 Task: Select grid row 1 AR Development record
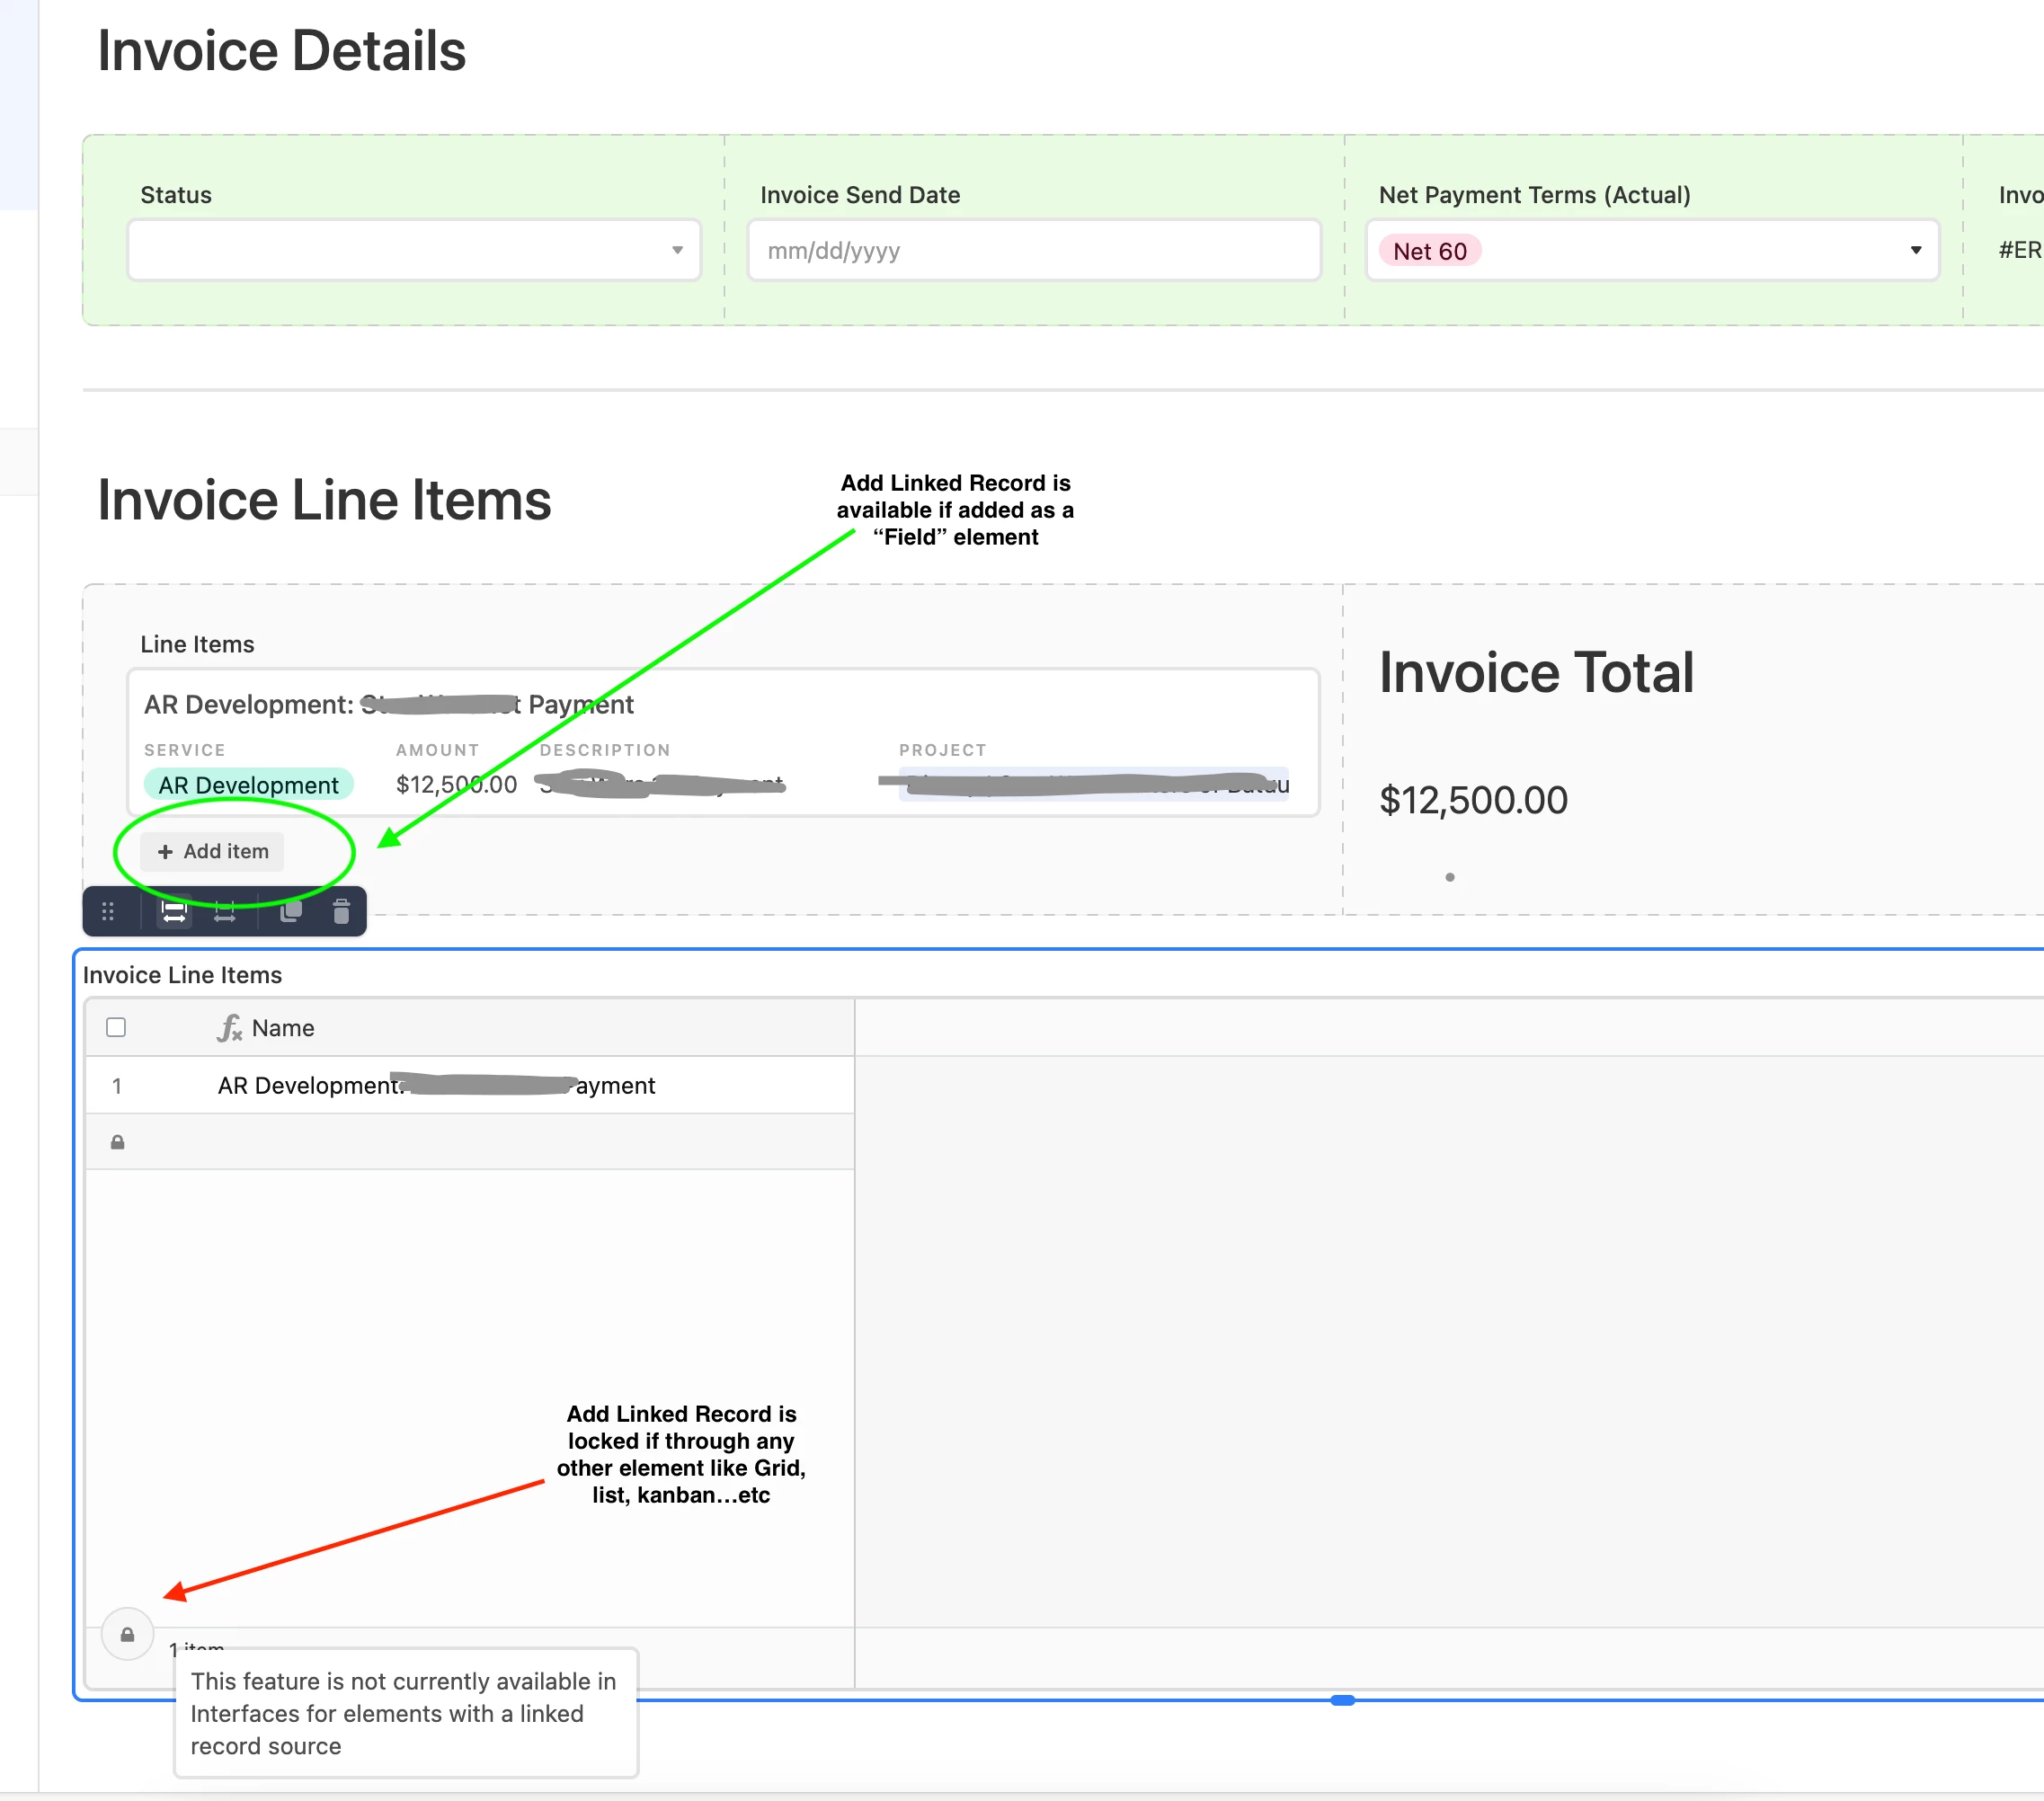(436, 1085)
